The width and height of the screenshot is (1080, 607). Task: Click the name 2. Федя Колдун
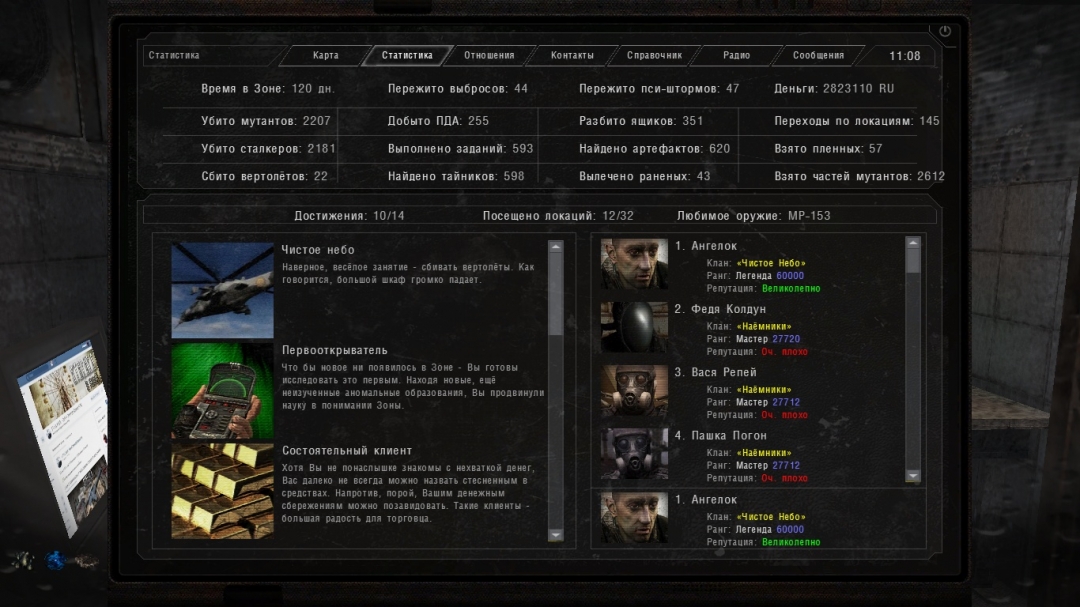pos(720,309)
